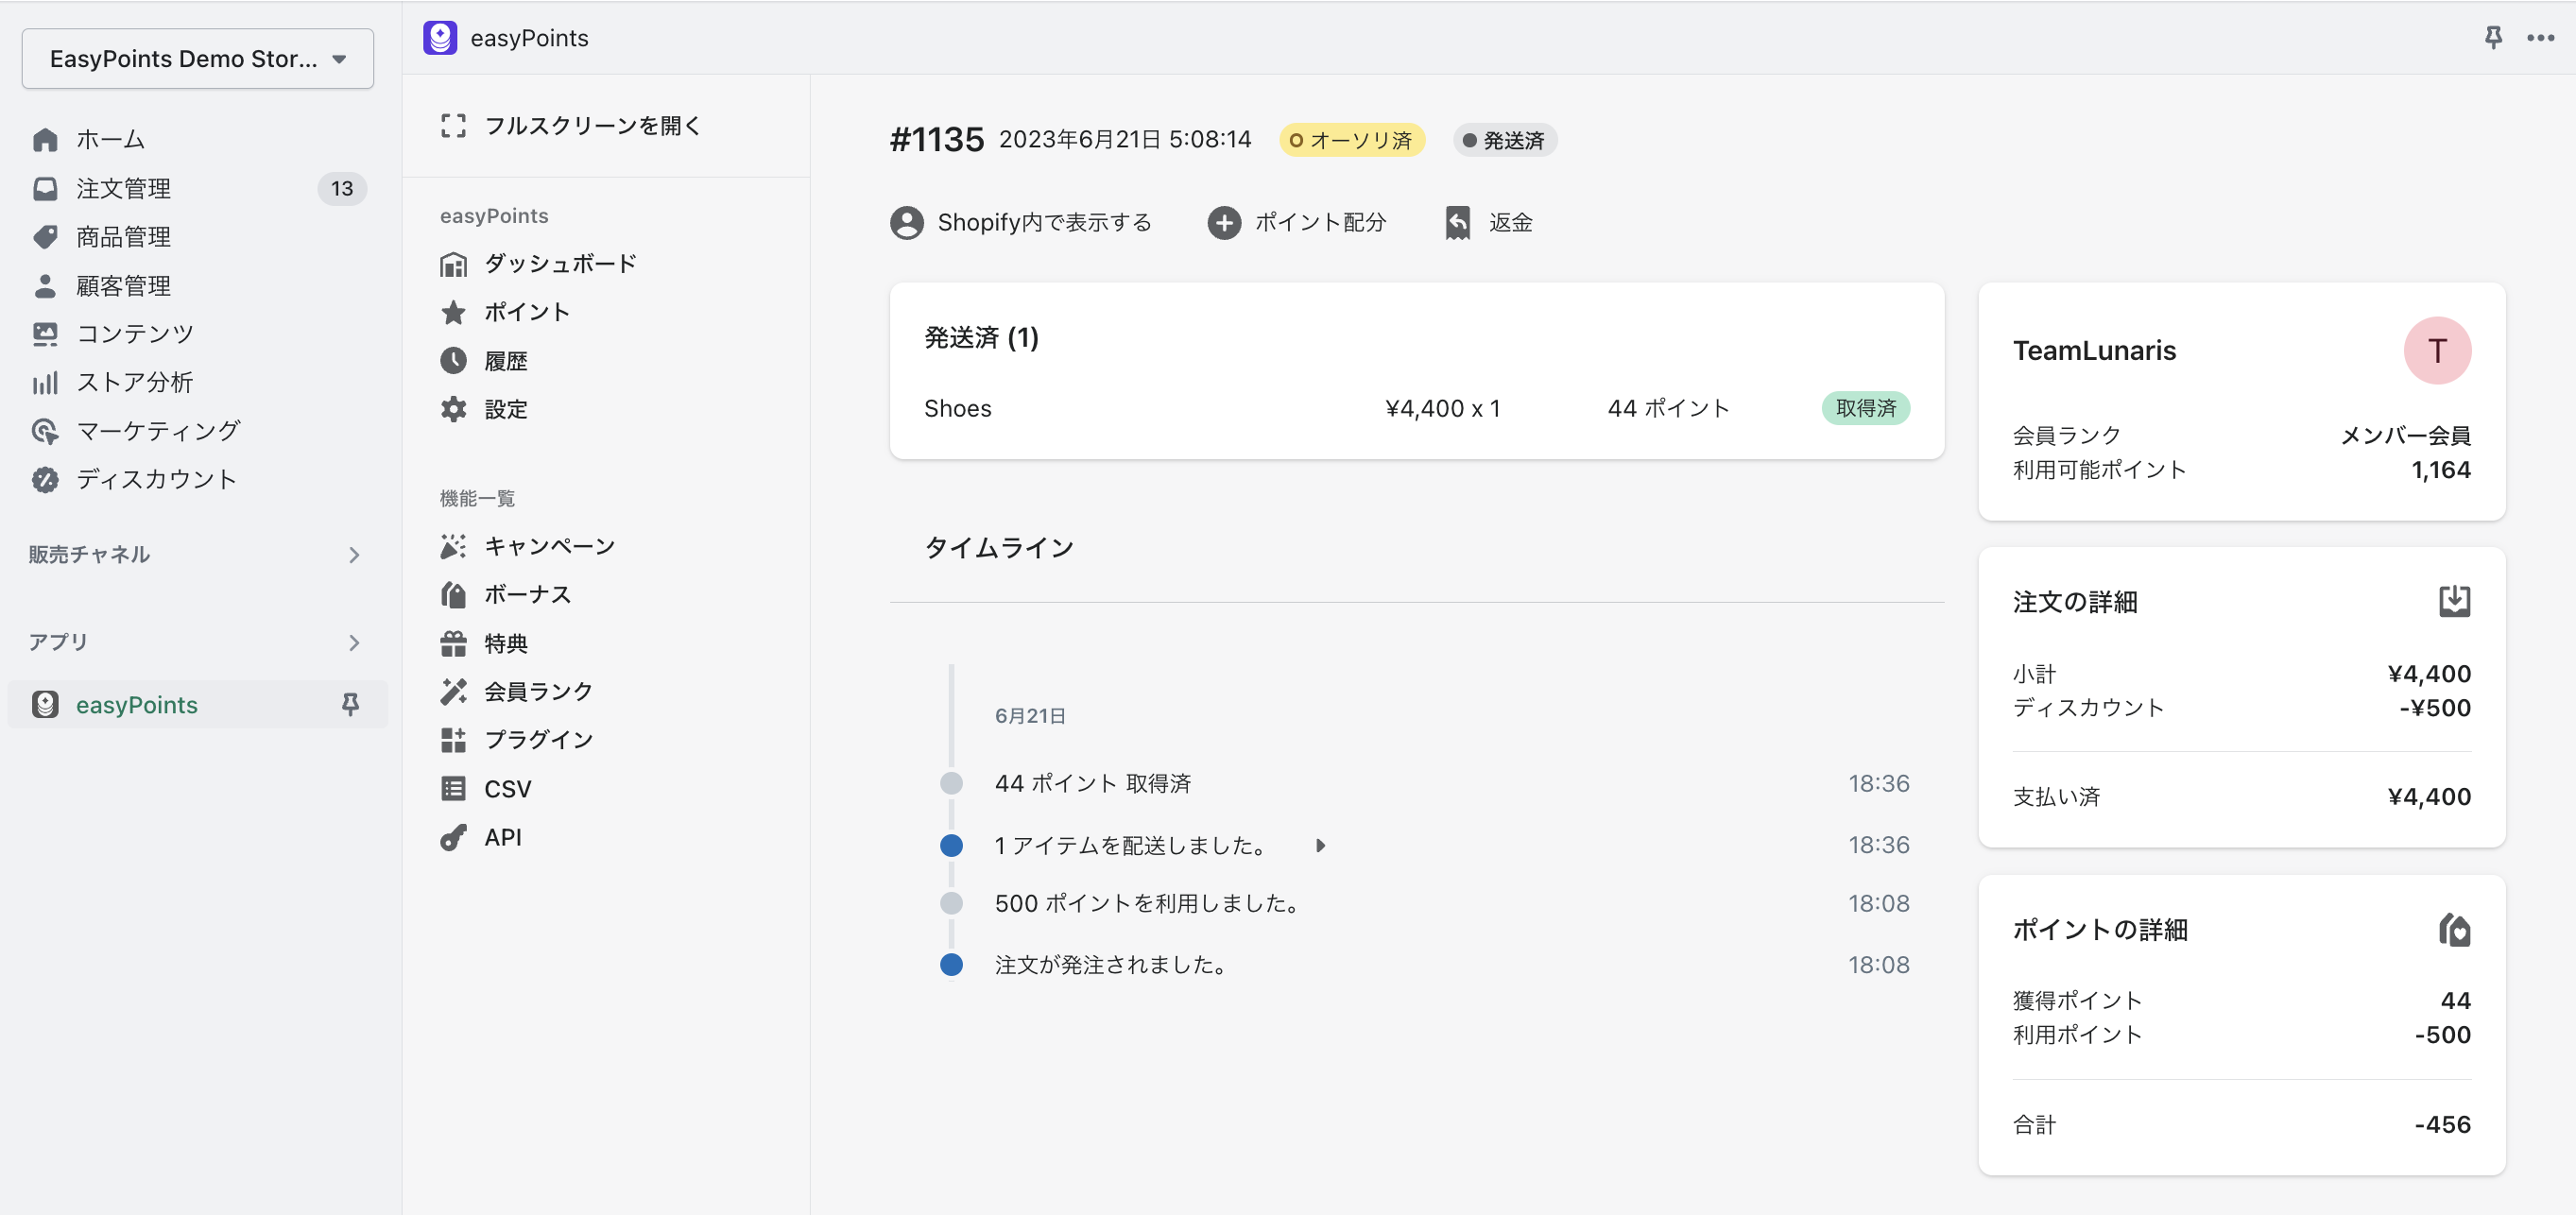Viewport: 2576px width, 1215px height.
Task: Click the 注文が発注されました timeline marker
Action: [951, 964]
